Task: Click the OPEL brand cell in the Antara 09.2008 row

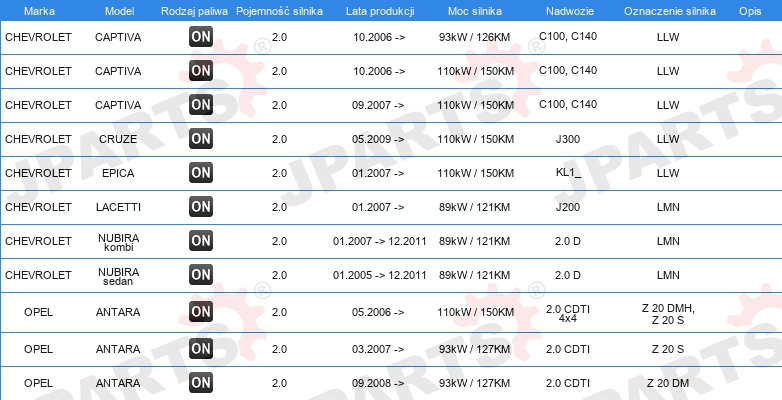Action: pyautogui.click(x=38, y=383)
